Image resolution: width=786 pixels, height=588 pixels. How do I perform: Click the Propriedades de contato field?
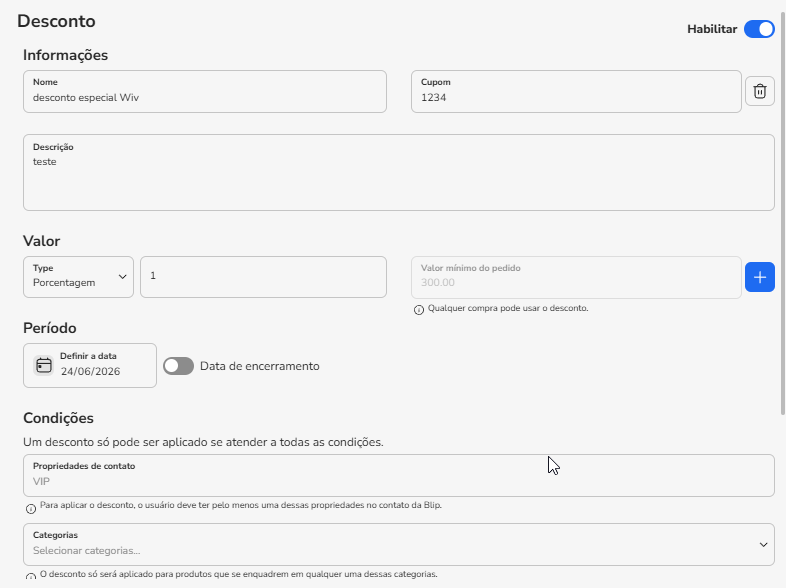tap(399, 476)
